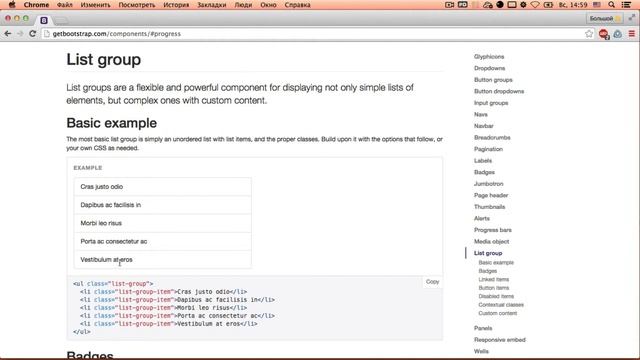This screenshot has width=640, height=360.
Task: Open the Chrome app menu
Action: click(x=36, y=5)
